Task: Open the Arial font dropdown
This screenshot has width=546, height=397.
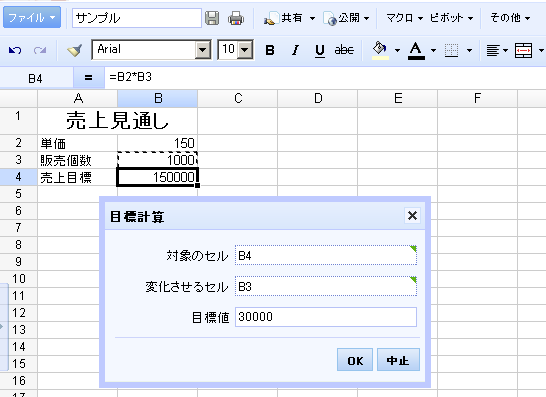Action: tap(203, 50)
